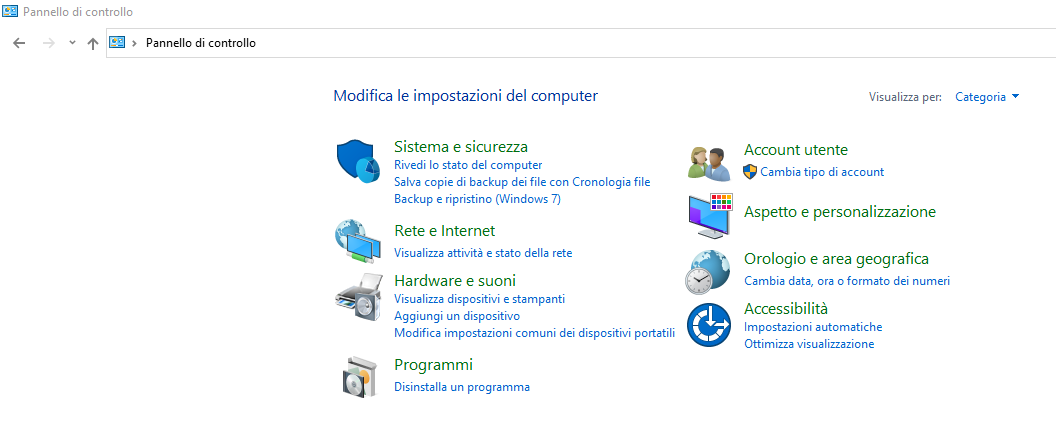
Task: Open the Hardware e suoni printer icon
Action: [x=358, y=297]
